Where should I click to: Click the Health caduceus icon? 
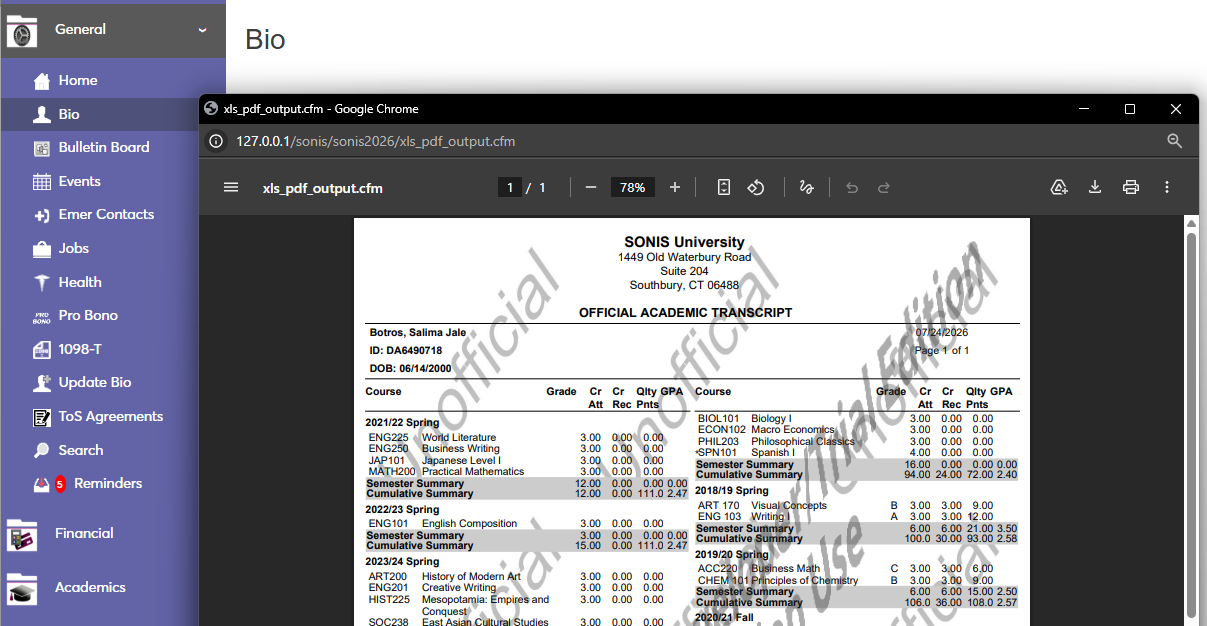(x=42, y=283)
